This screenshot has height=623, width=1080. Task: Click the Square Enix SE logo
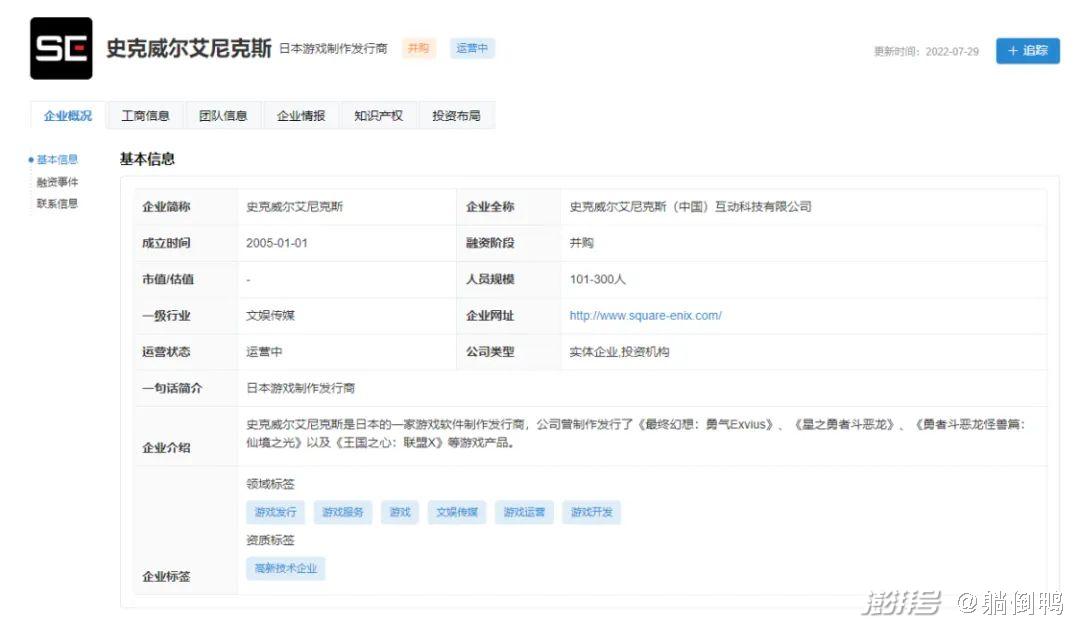pyautogui.click(x=61, y=48)
